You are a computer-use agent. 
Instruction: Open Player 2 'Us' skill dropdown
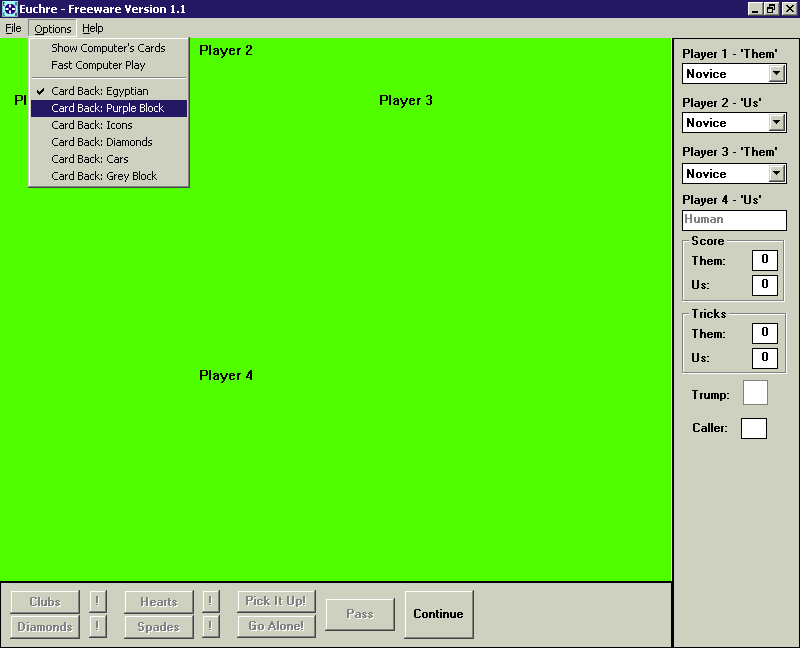coord(779,122)
